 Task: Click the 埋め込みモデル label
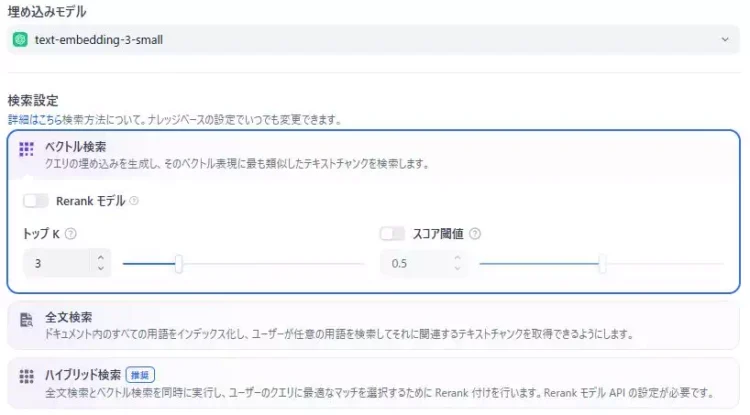(x=47, y=11)
